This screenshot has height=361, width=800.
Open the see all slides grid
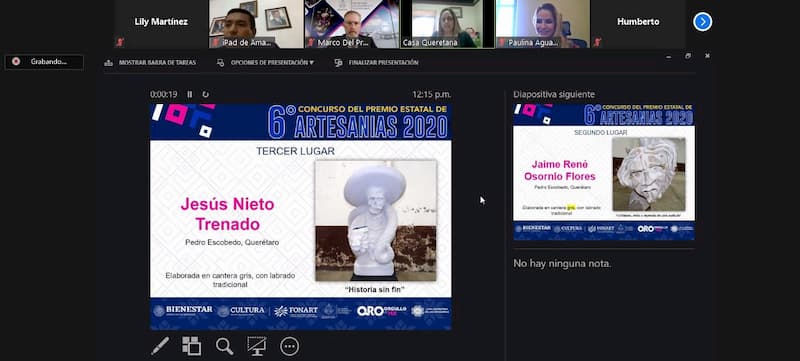pos(192,346)
